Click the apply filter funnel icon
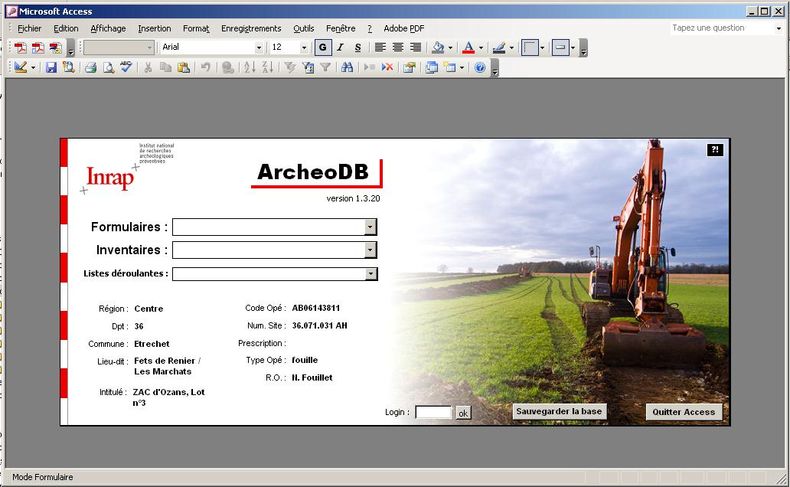The width and height of the screenshot is (790, 487). 325,67
